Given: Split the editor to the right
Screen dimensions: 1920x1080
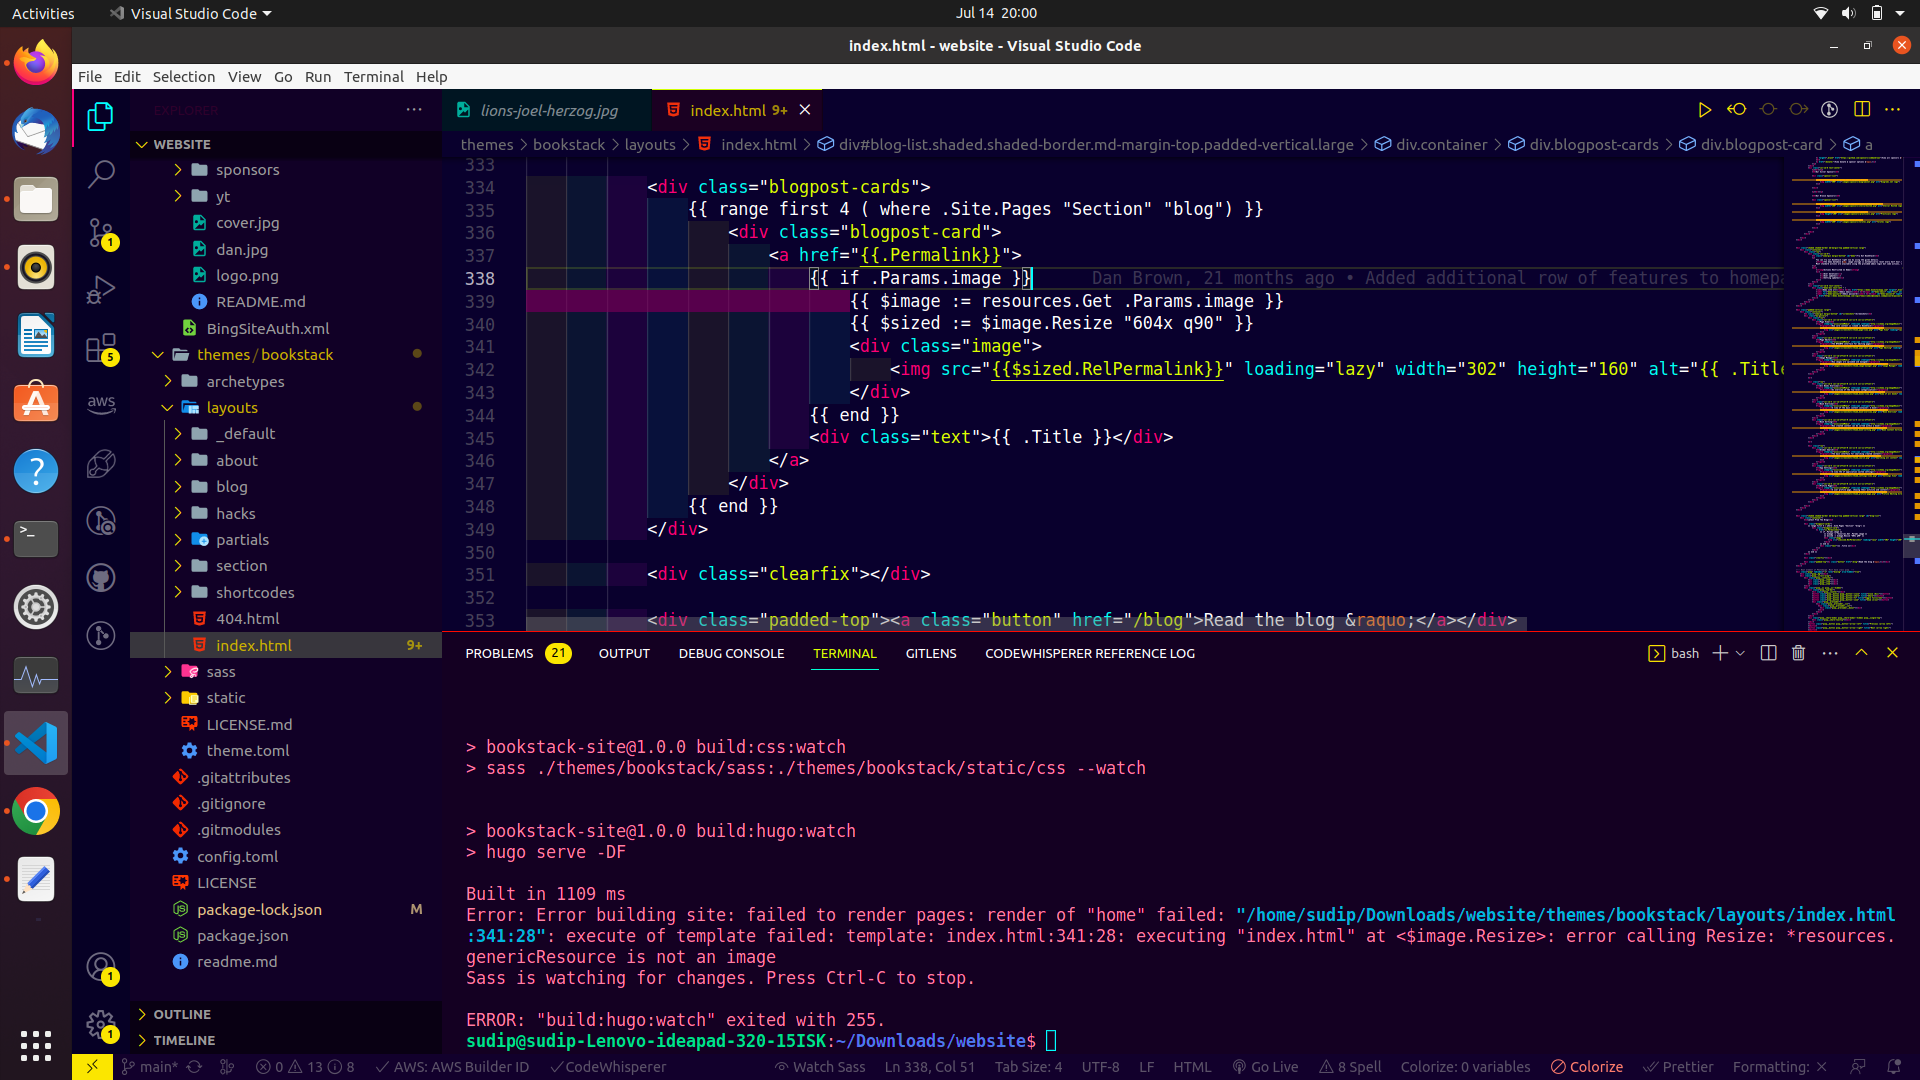Looking at the screenshot, I should (x=1861, y=110).
